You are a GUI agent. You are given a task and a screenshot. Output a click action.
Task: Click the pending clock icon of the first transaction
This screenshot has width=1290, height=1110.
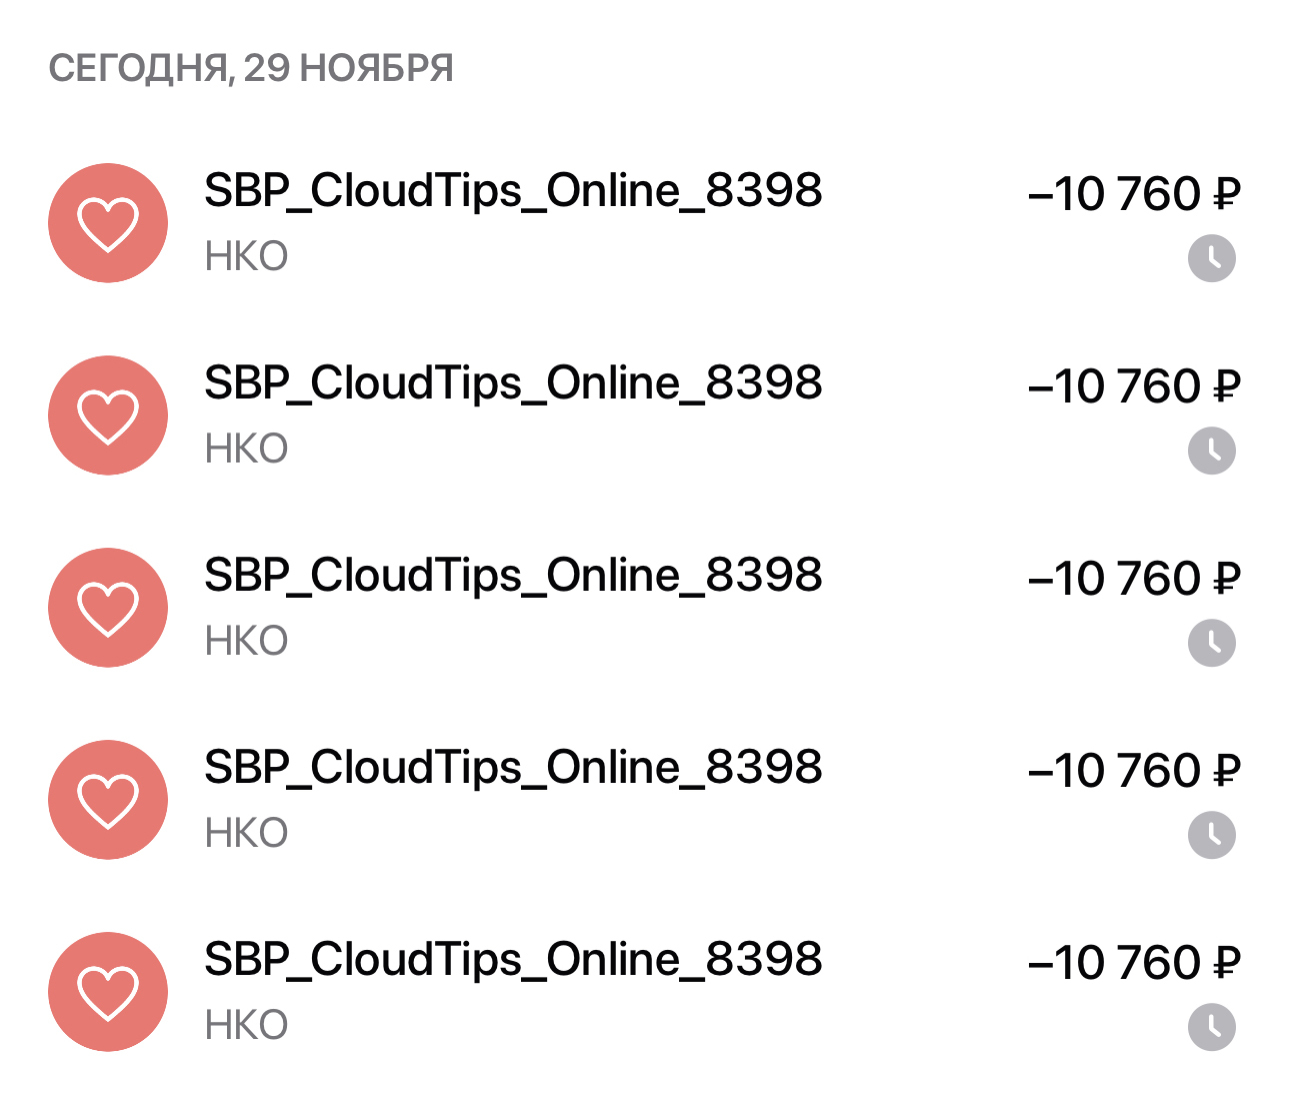1211,259
